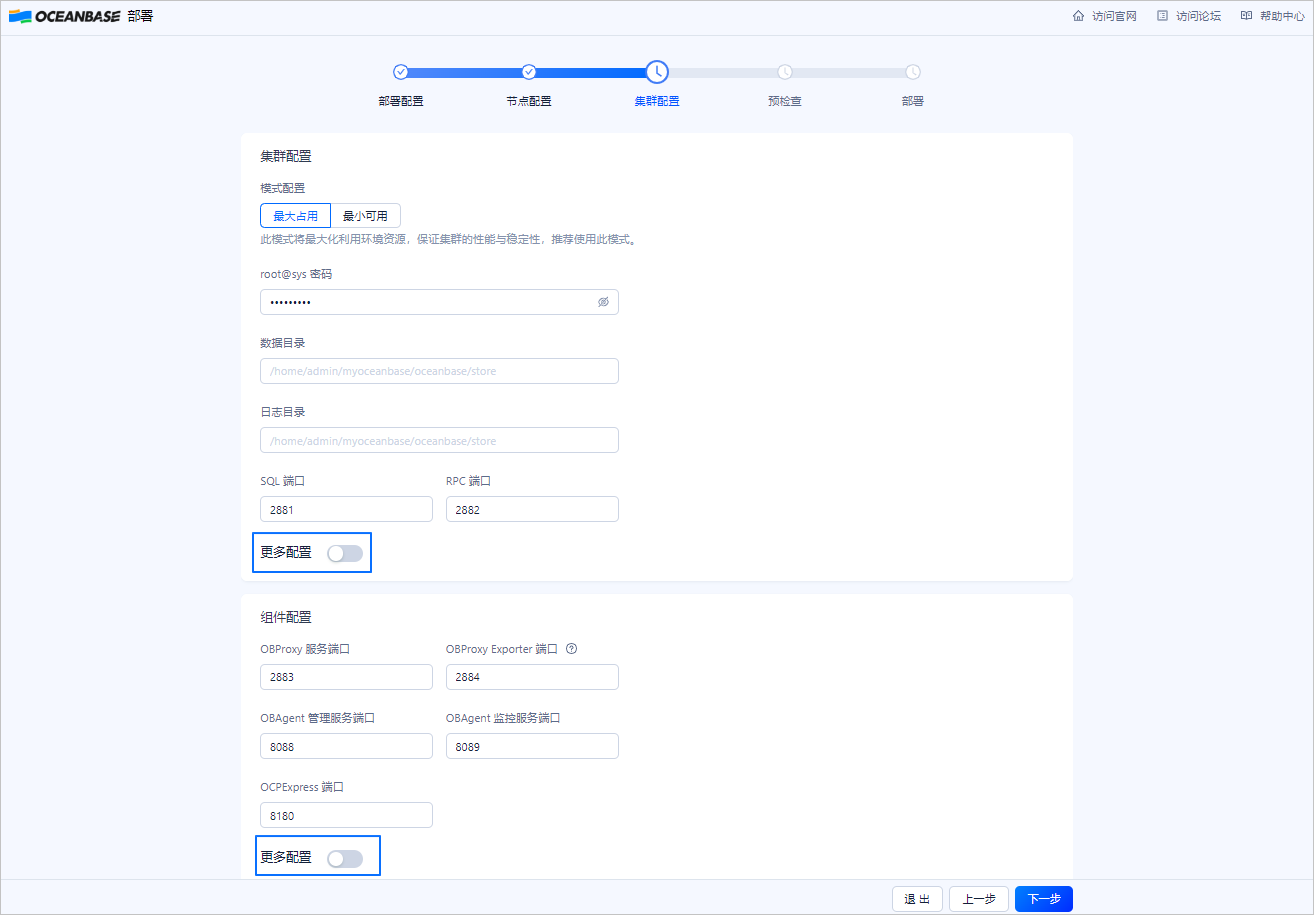The width and height of the screenshot is (1314, 915).
Task: Select the 最小可用 mode option
Action: coord(366,215)
